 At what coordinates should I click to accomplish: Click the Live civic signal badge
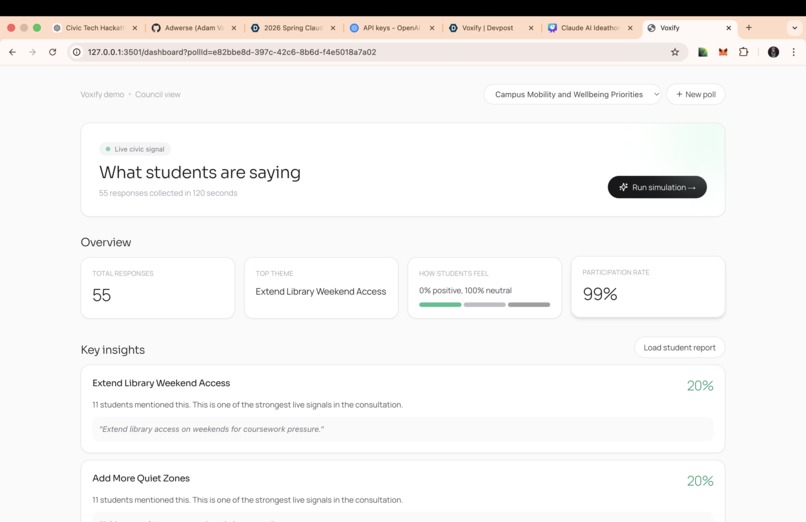(135, 149)
